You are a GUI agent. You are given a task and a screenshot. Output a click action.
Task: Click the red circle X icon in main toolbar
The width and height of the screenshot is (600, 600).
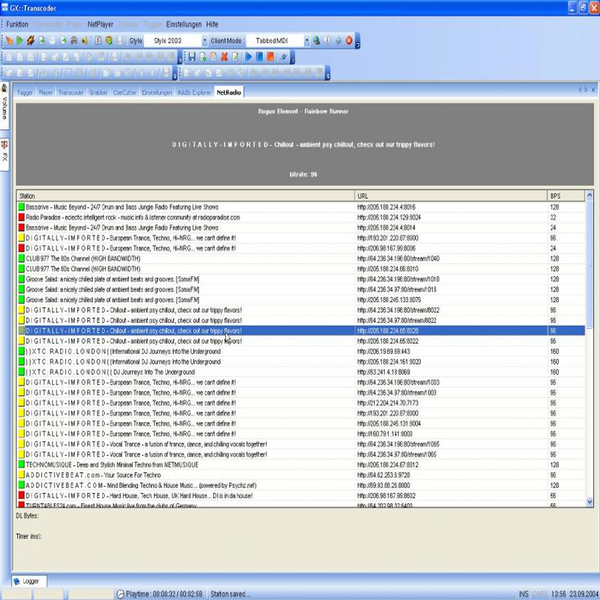[x=349, y=40]
